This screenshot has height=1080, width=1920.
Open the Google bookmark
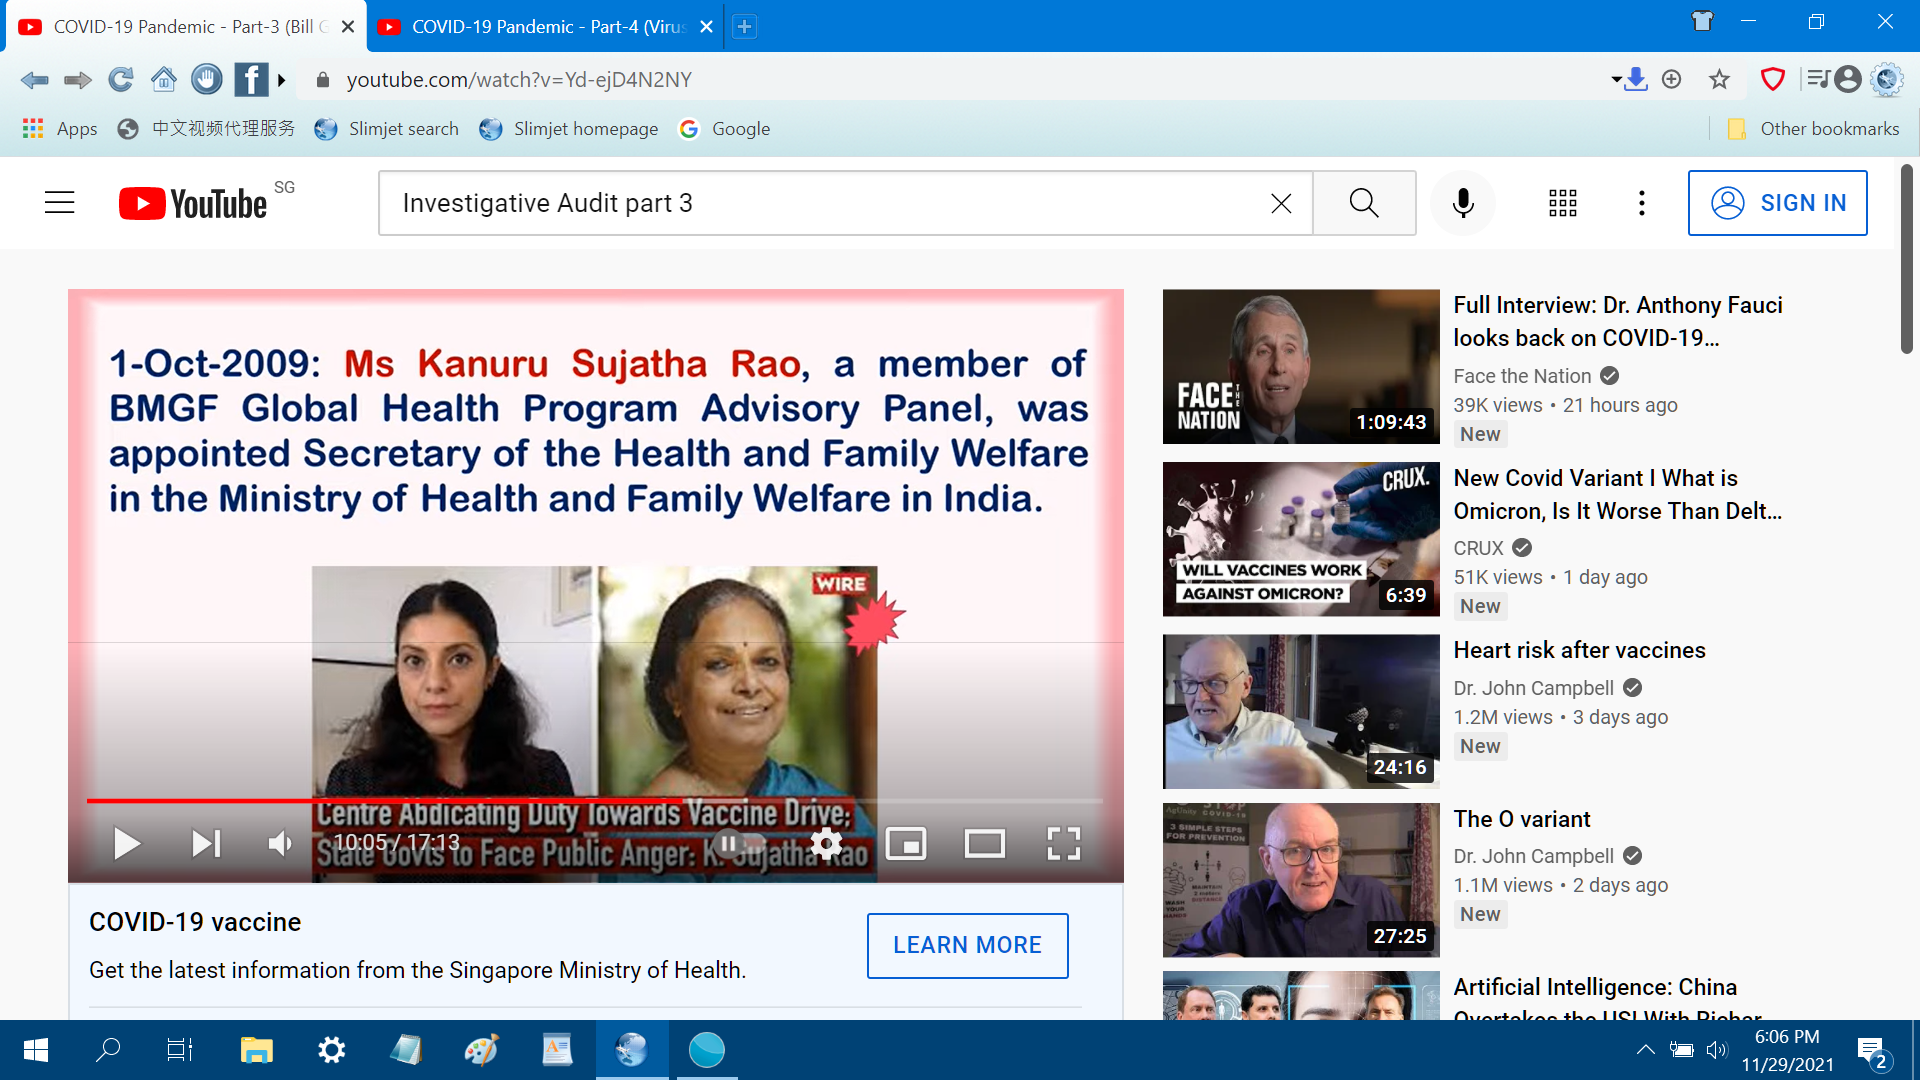tap(724, 129)
